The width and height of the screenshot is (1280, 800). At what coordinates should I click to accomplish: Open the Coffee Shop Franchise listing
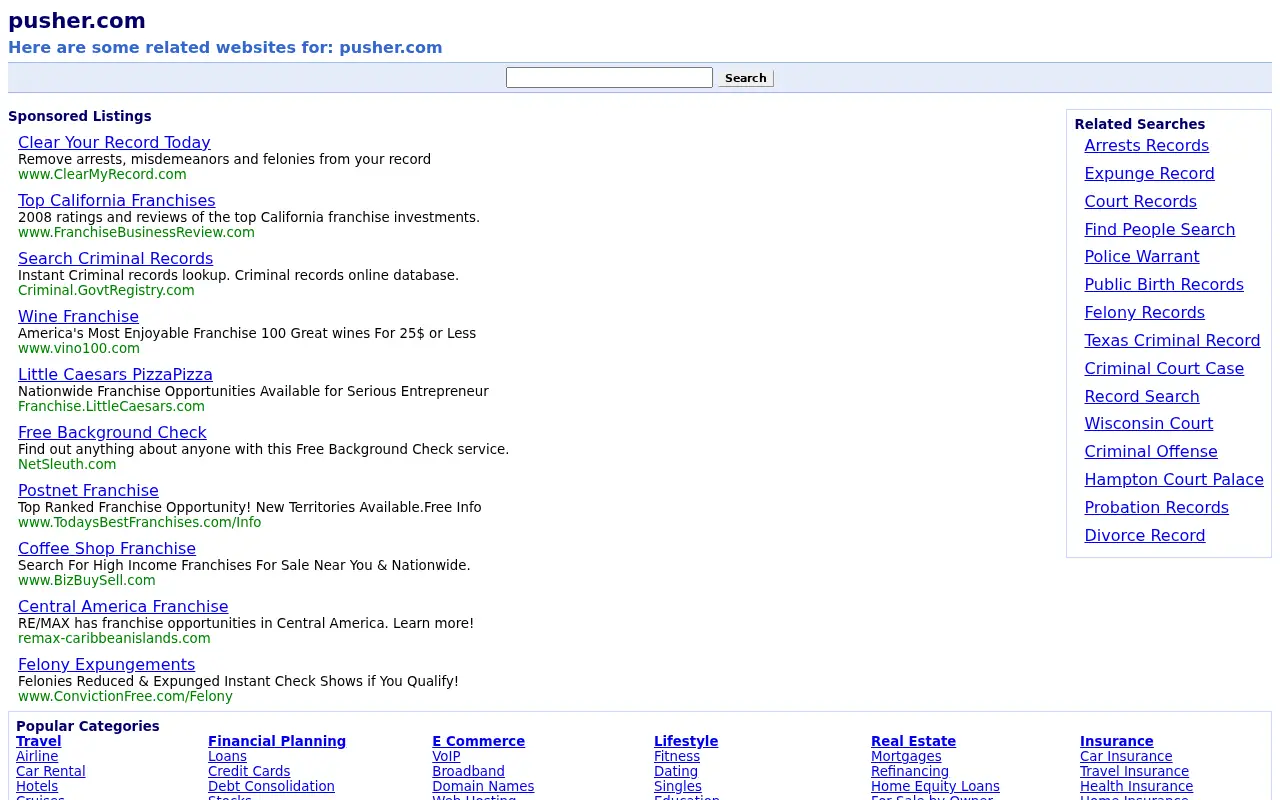(x=107, y=548)
